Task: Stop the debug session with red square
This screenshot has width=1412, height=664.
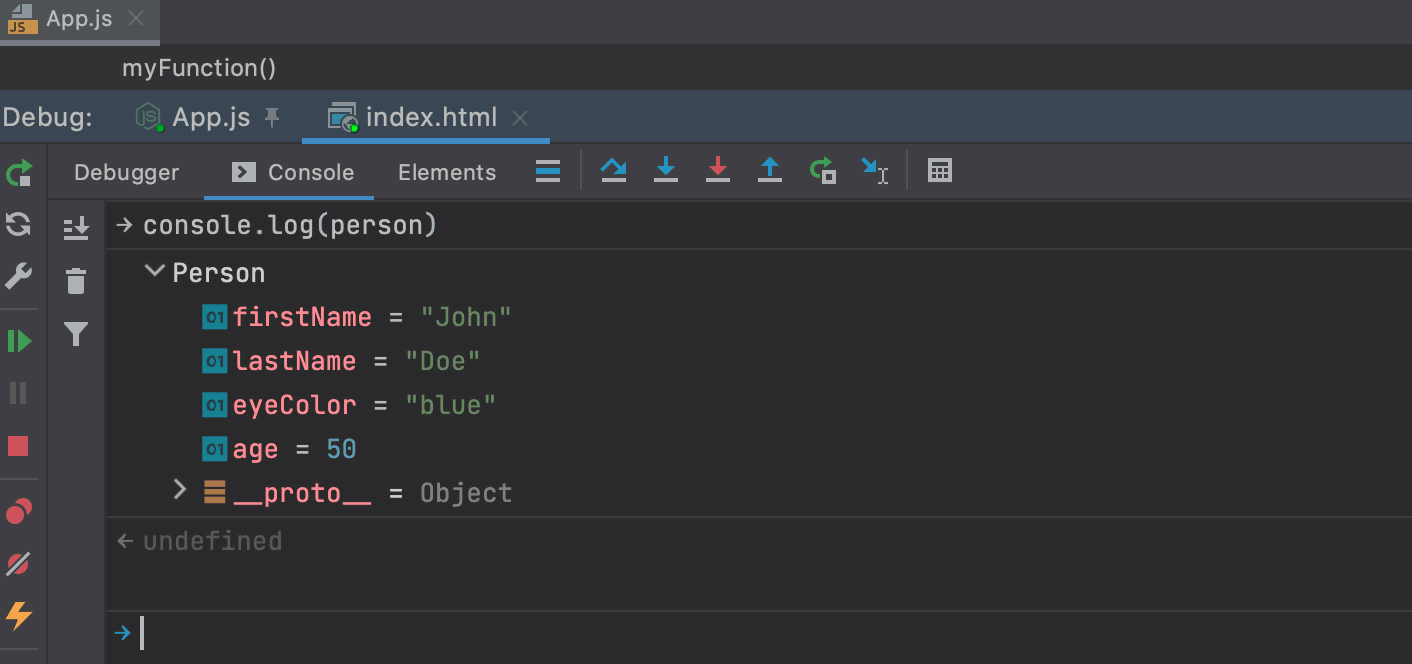Action: click(18, 446)
